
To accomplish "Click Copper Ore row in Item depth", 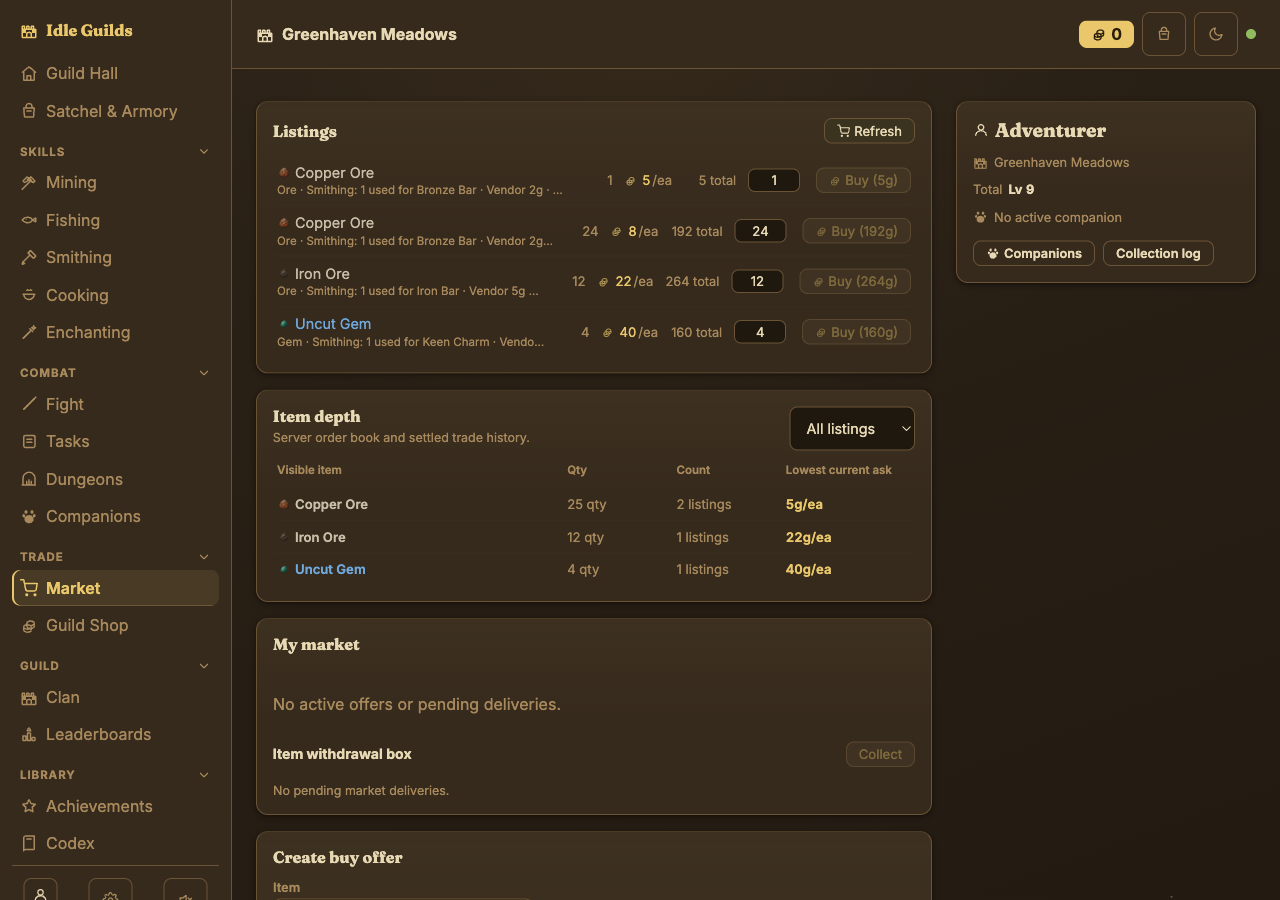I will coord(594,504).
